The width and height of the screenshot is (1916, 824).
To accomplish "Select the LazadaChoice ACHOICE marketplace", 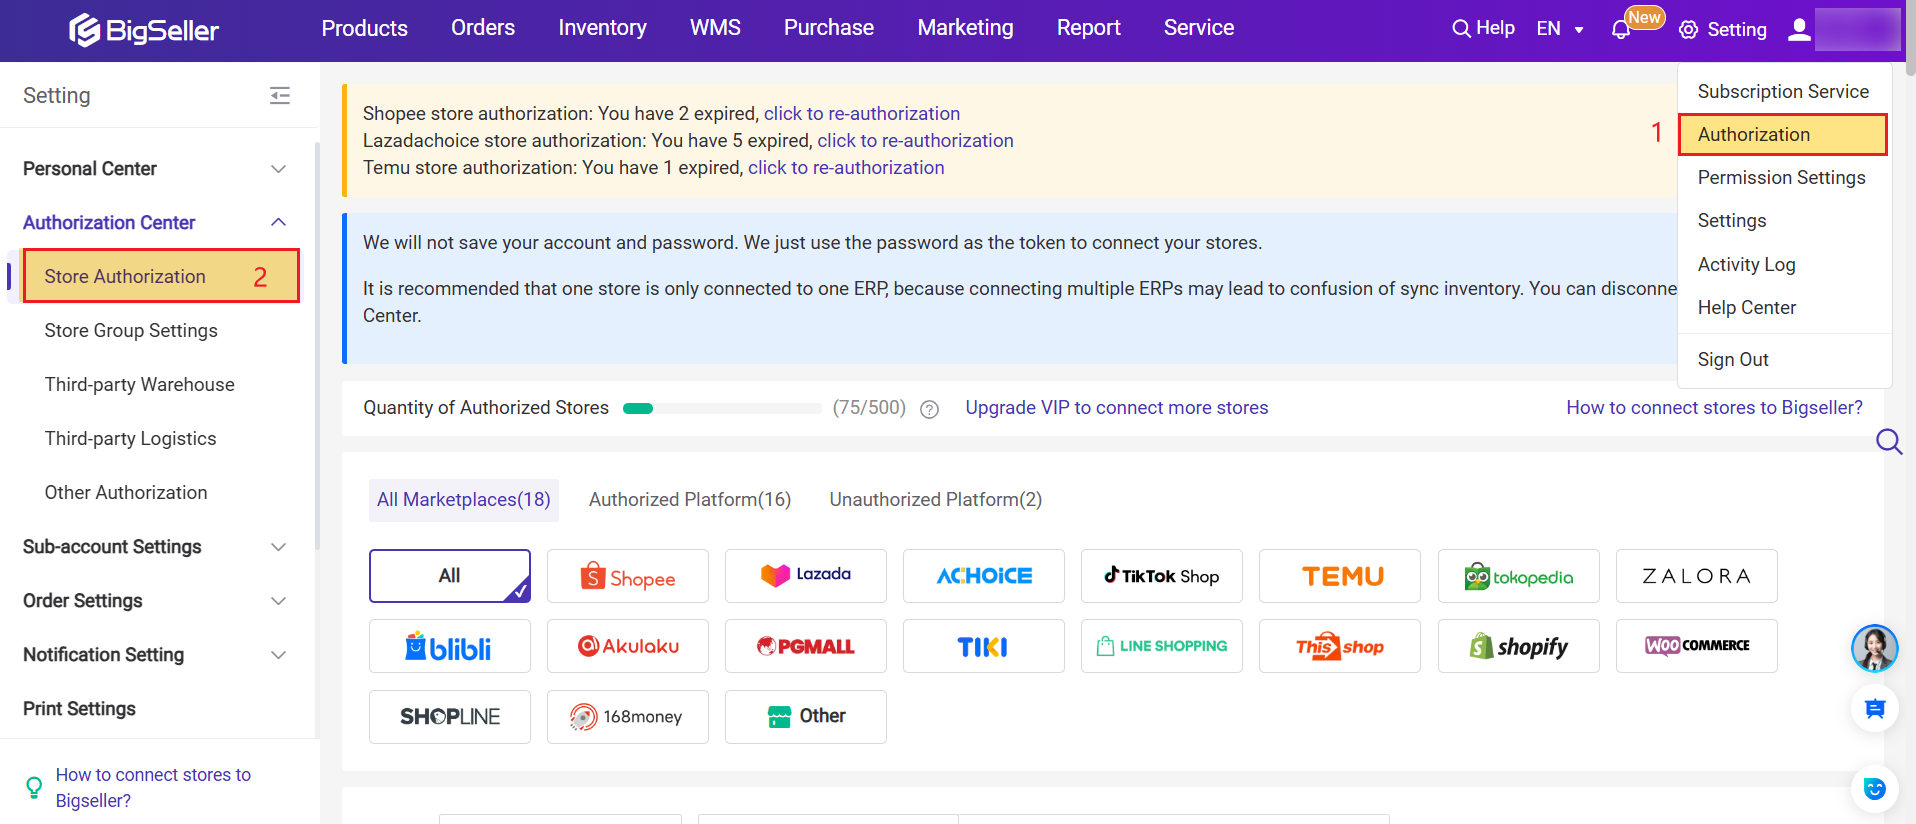I will click(984, 576).
